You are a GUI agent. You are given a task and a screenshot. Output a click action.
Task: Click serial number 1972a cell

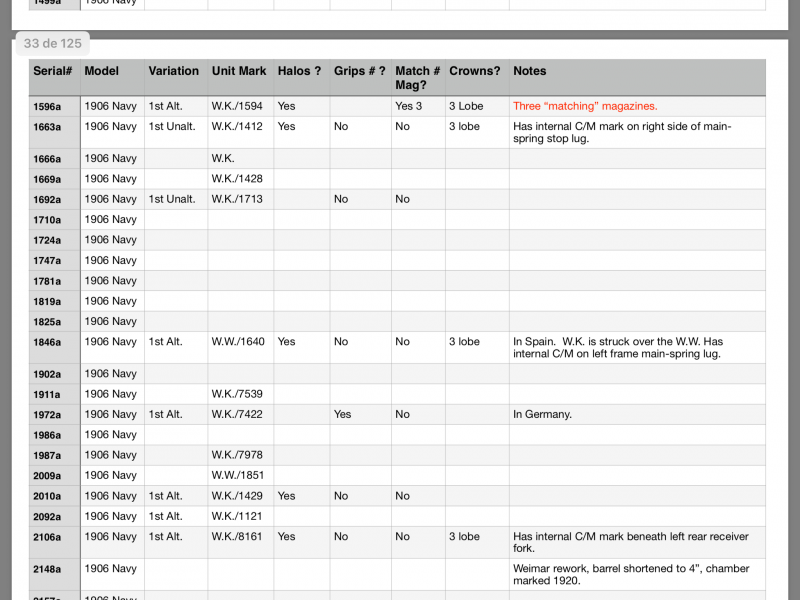coord(46,415)
